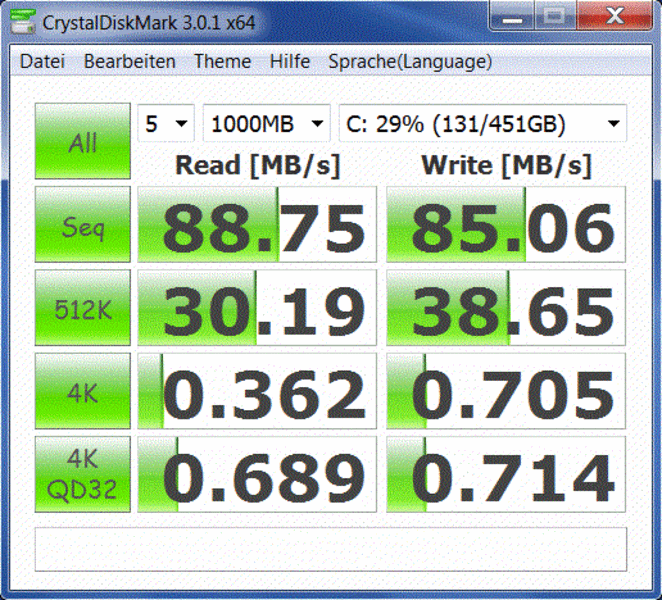
Task: Click the Write [MB/s] column header
Action: 506,165
